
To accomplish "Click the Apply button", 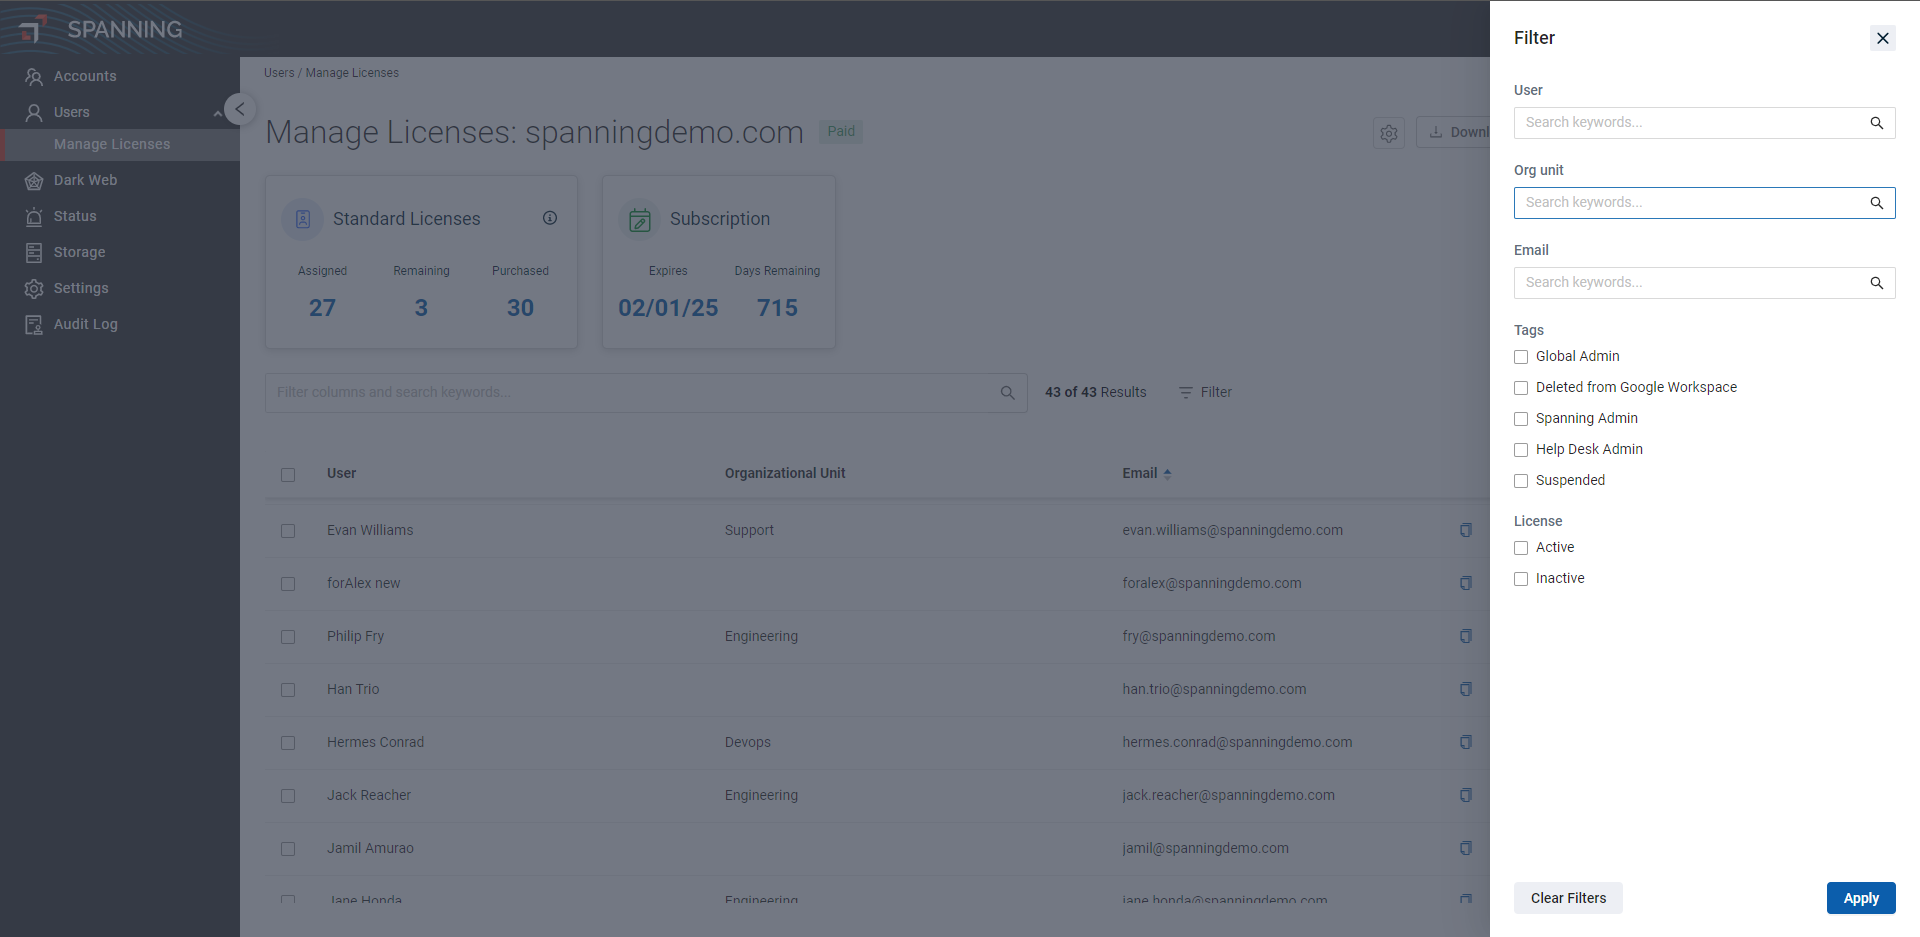I will click(1861, 898).
